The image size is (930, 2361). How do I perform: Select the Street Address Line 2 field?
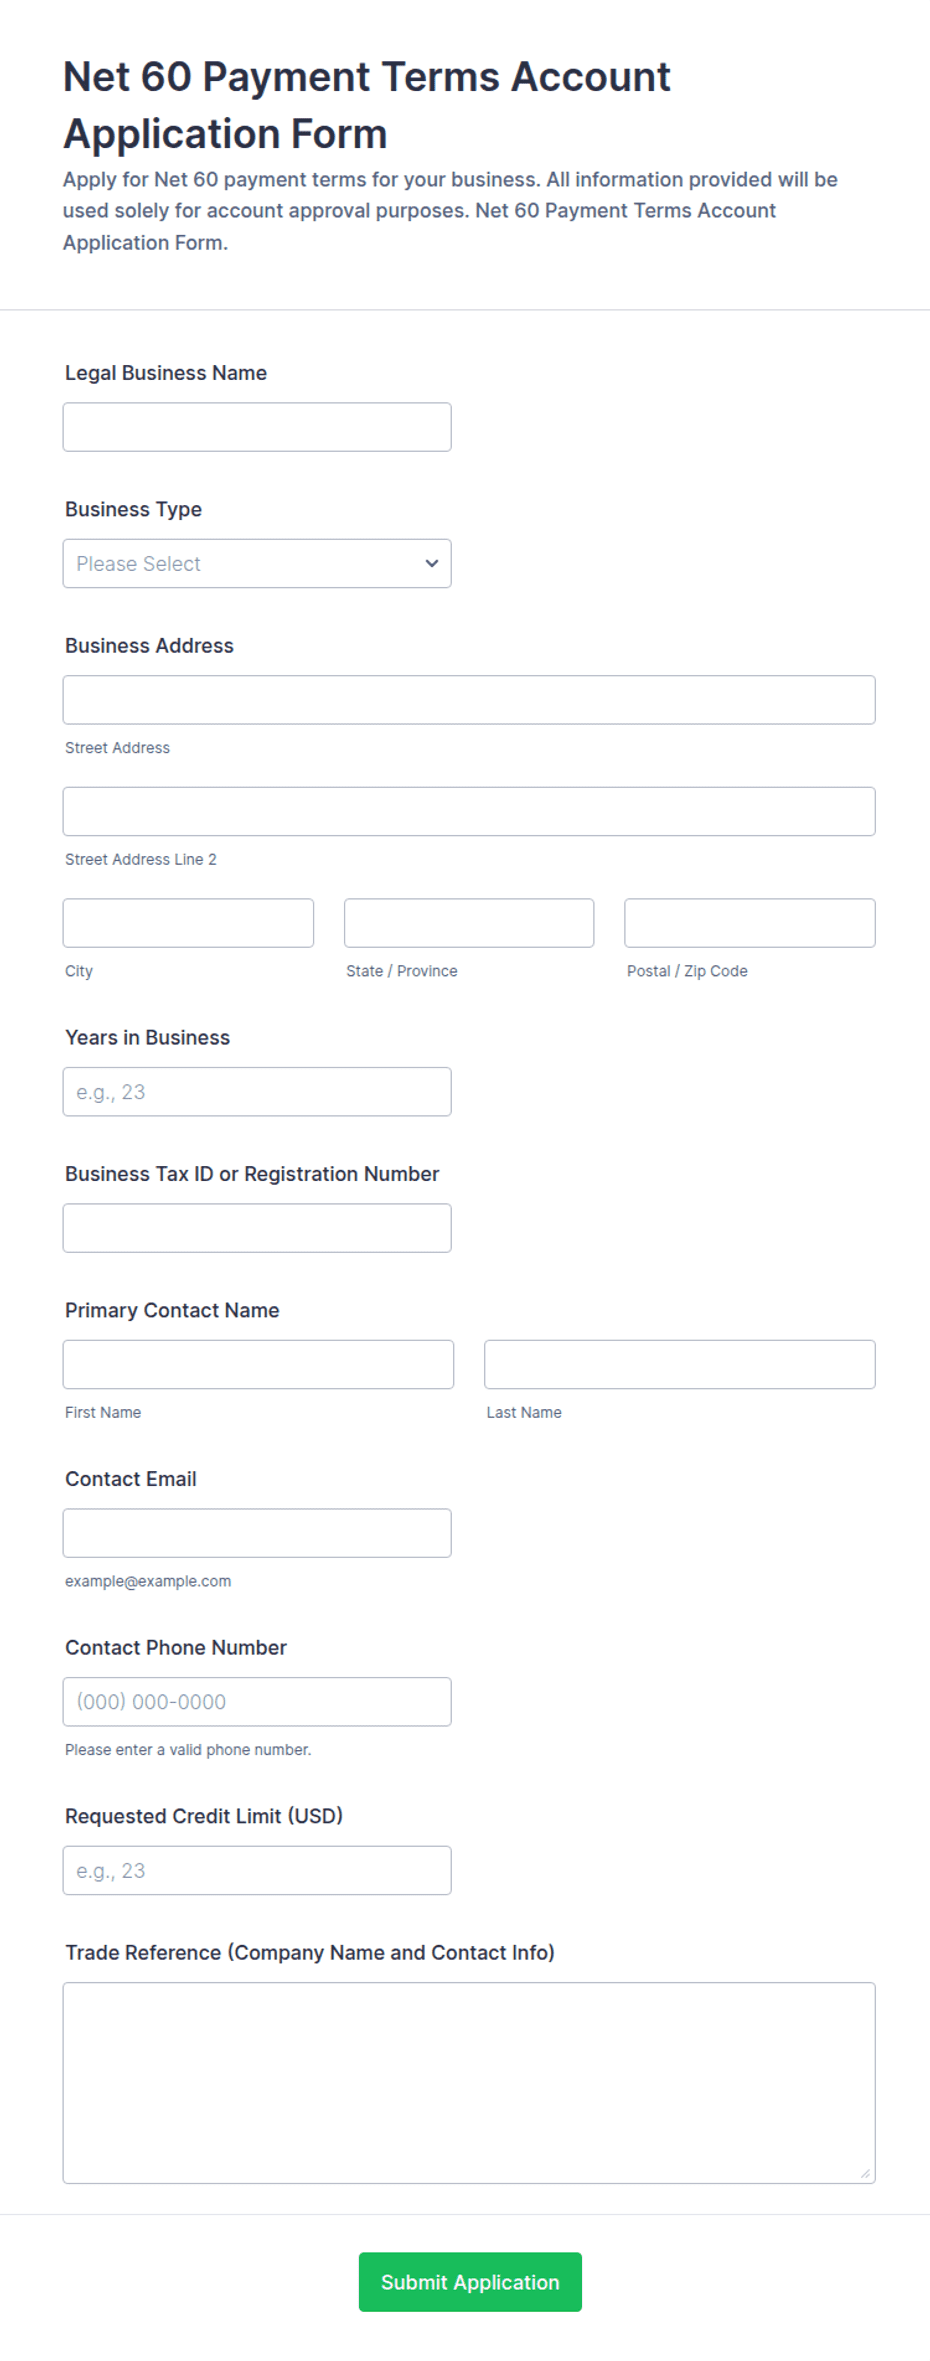click(x=469, y=811)
